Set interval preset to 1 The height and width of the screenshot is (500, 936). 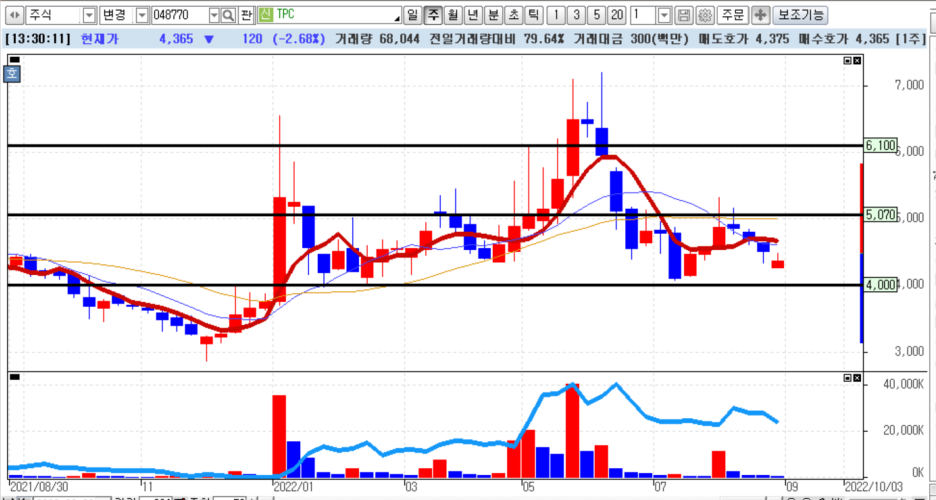tap(556, 15)
